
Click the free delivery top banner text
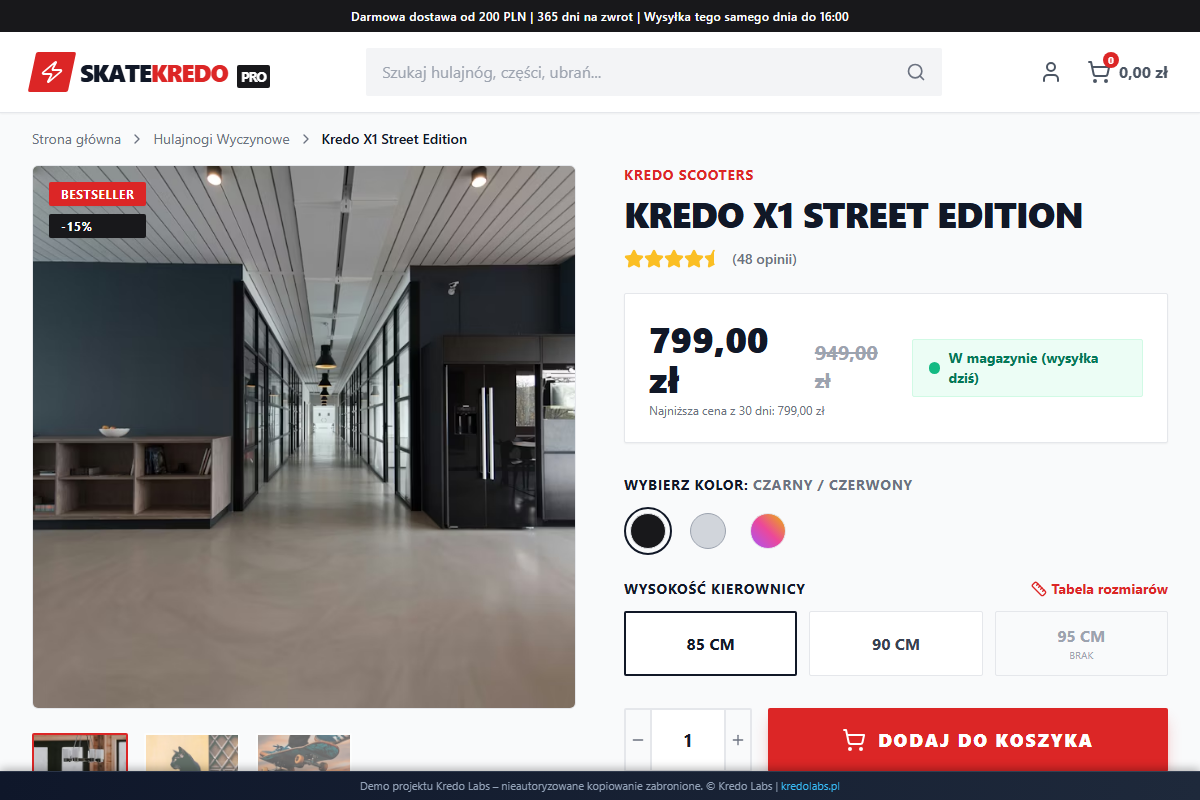tap(600, 17)
